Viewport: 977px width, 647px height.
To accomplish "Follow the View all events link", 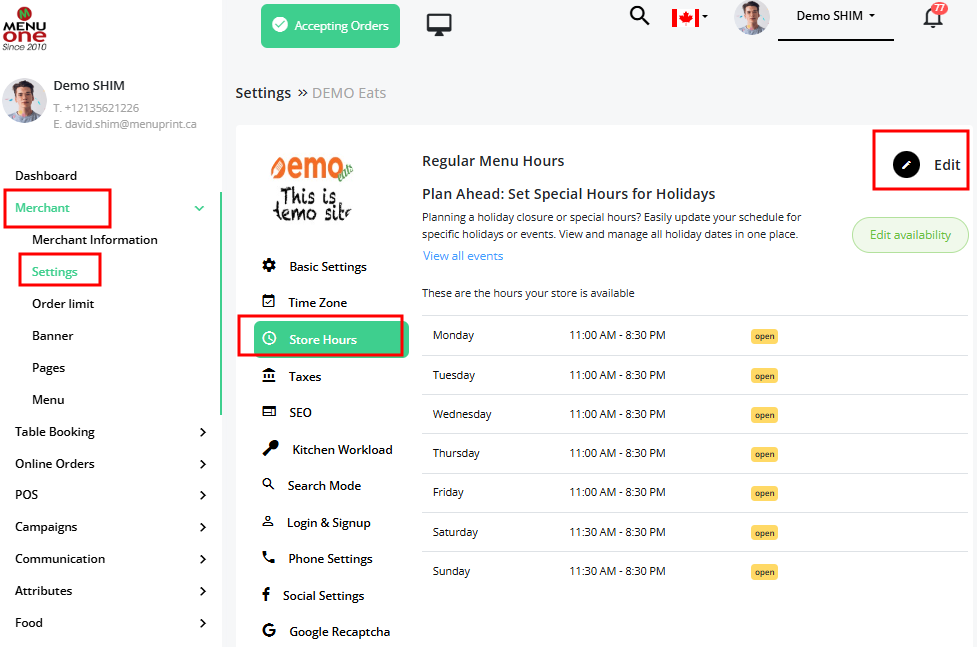I will (x=463, y=256).
